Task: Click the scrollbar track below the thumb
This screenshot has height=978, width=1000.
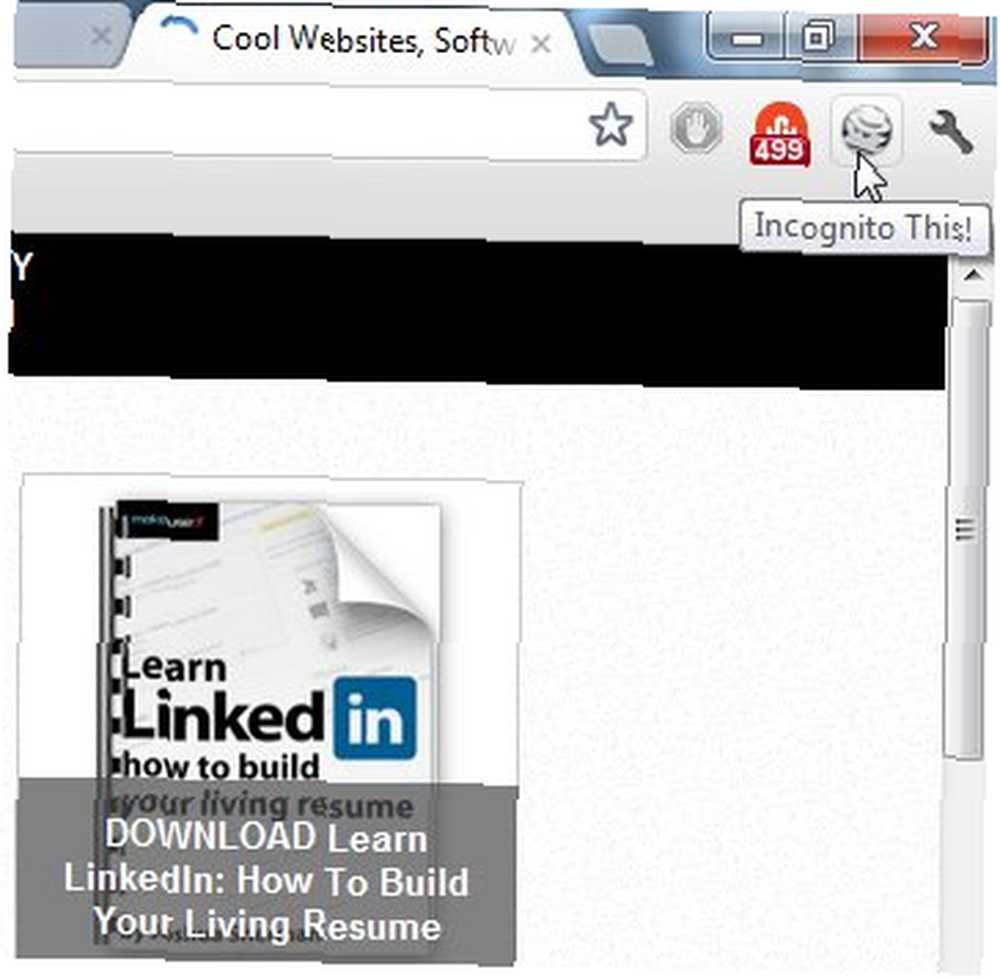Action: click(x=966, y=861)
